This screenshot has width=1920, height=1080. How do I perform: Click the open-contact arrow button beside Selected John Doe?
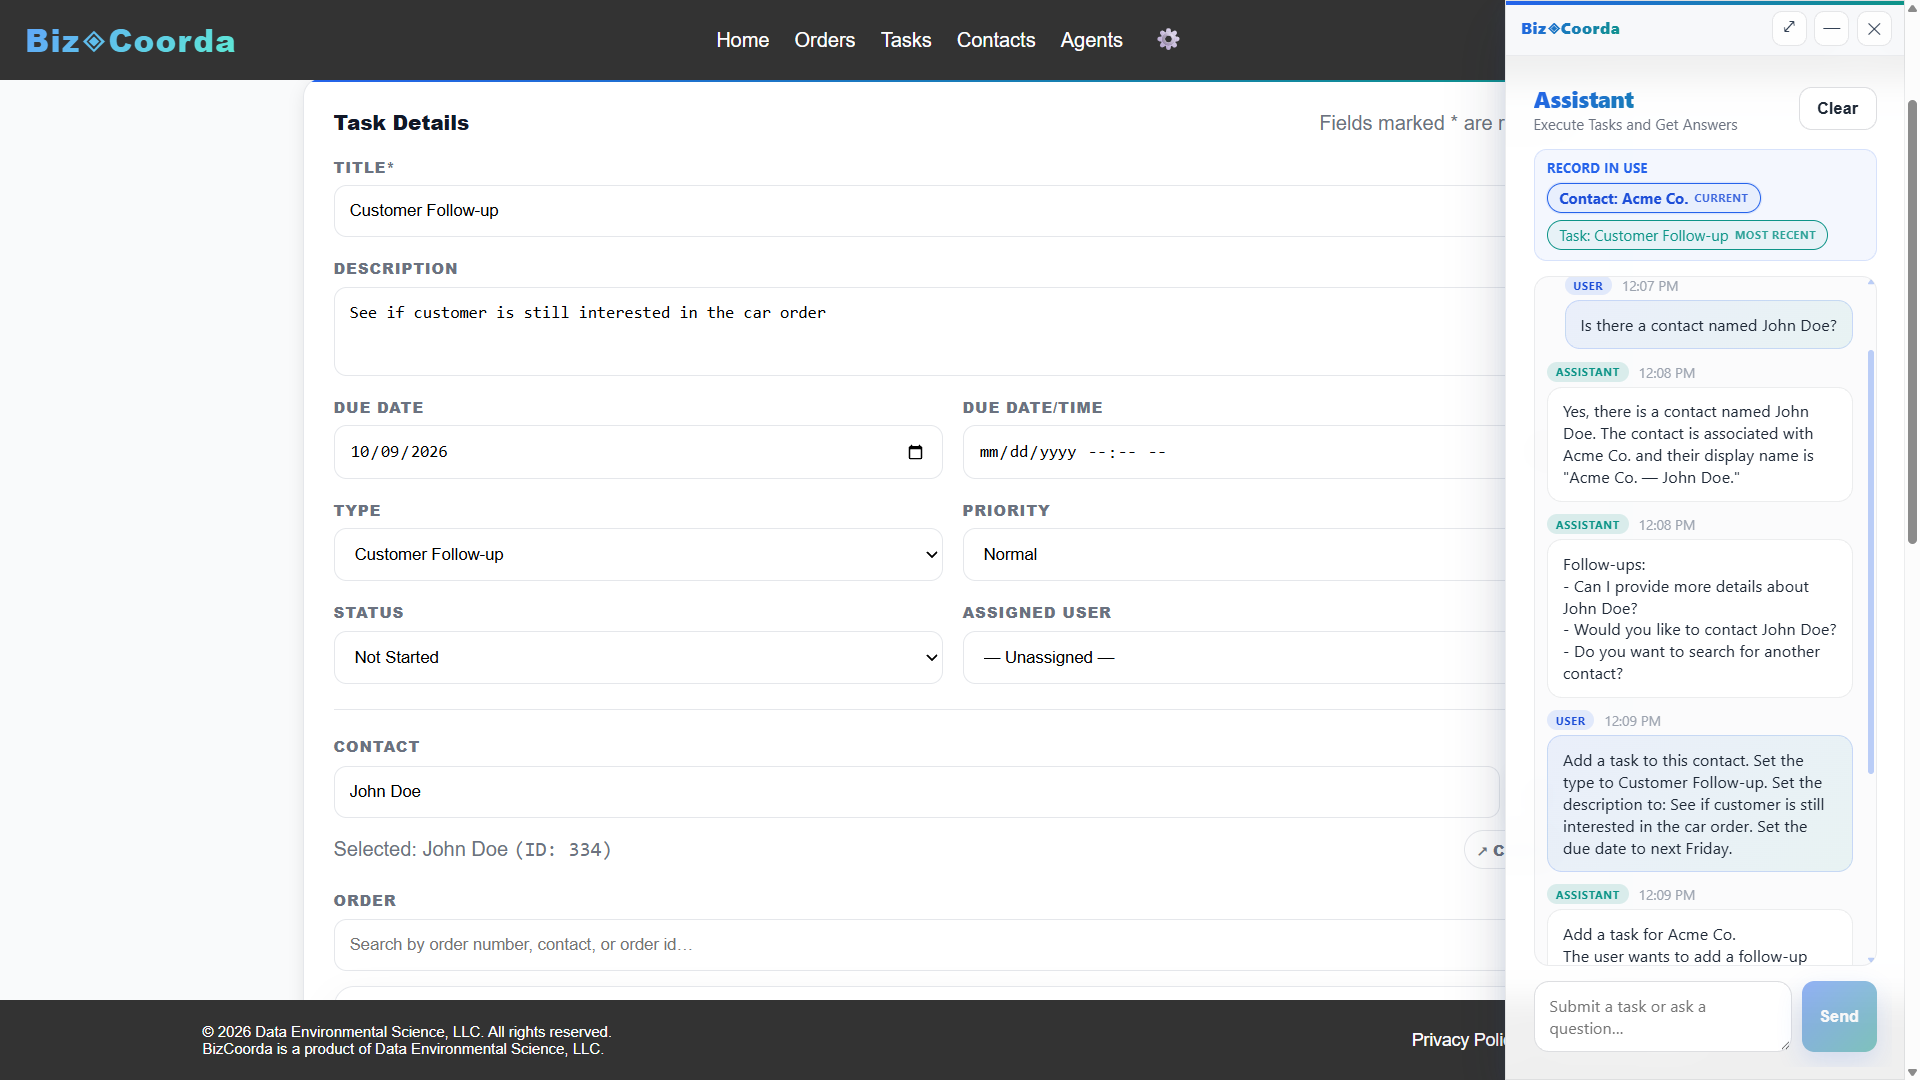pyautogui.click(x=1486, y=850)
